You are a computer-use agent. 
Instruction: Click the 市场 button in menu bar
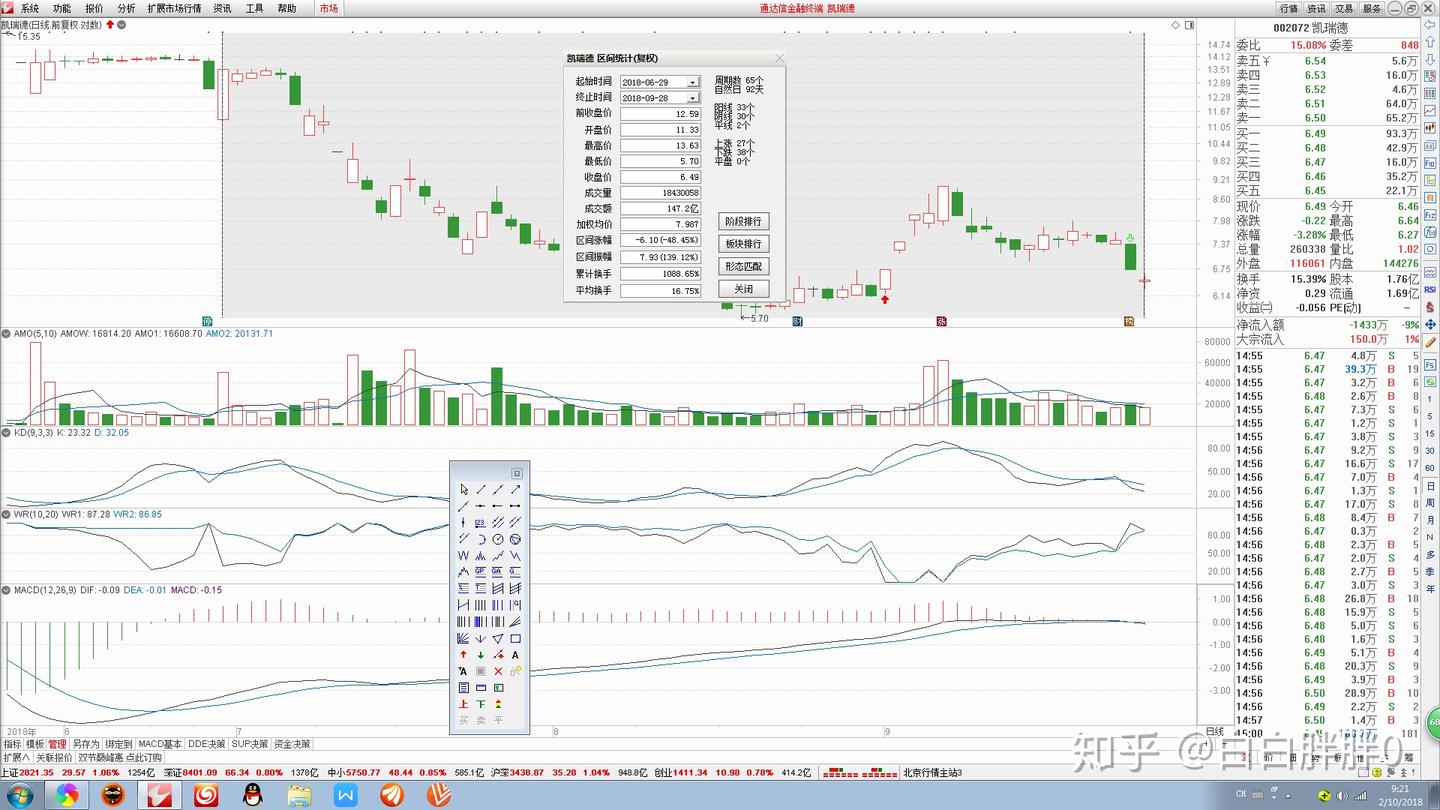[329, 8]
